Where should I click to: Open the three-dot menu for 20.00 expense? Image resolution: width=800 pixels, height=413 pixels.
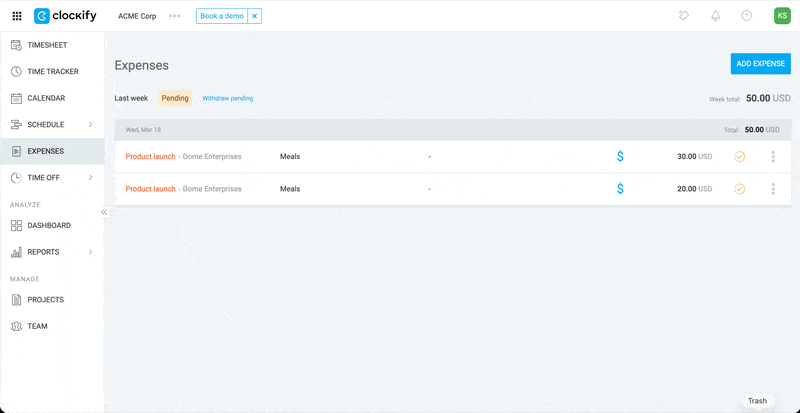(773, 189)
